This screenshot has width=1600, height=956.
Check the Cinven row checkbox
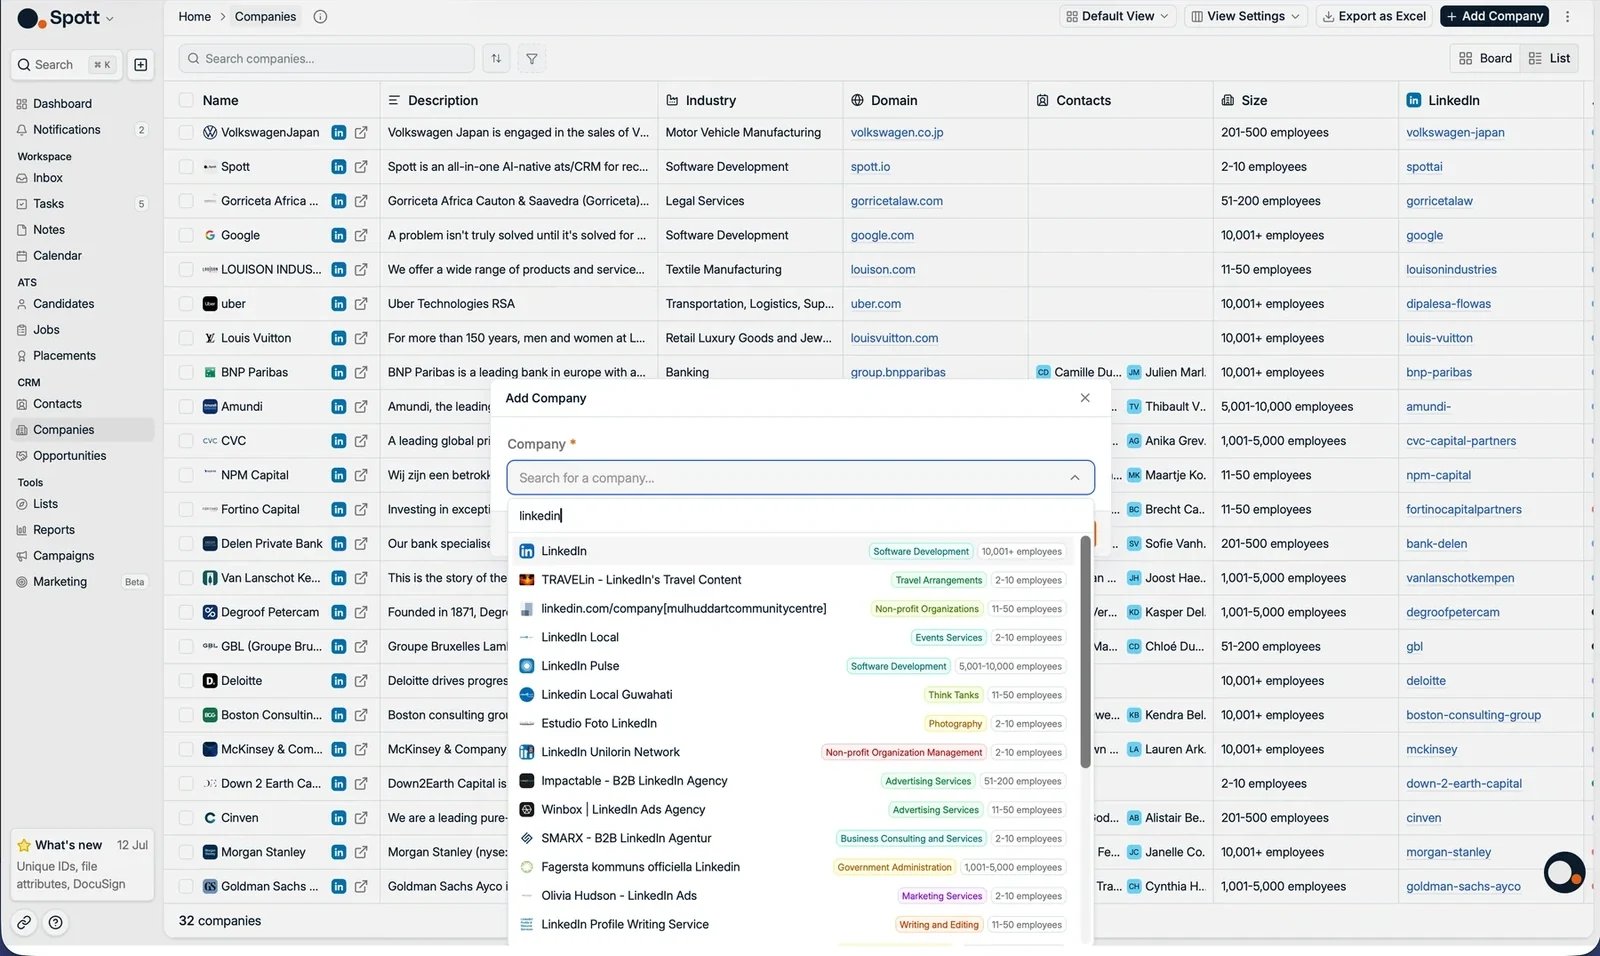point(186,818)
